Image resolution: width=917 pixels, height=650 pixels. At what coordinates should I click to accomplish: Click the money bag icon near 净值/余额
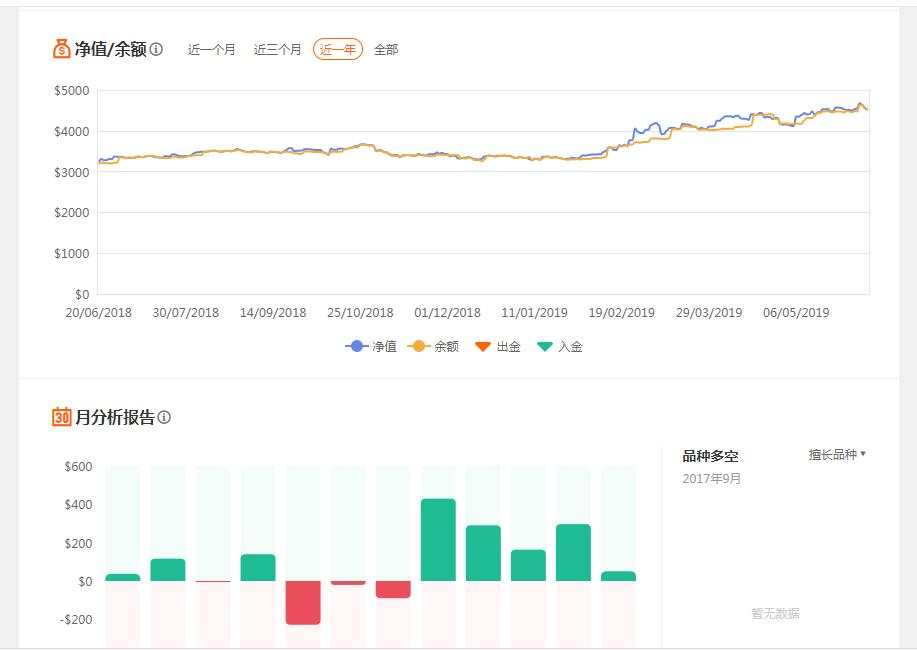tap(61, 49)
